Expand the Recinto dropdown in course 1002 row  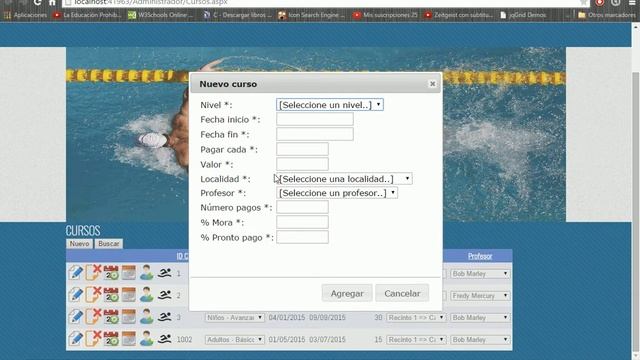coord(416,340)
